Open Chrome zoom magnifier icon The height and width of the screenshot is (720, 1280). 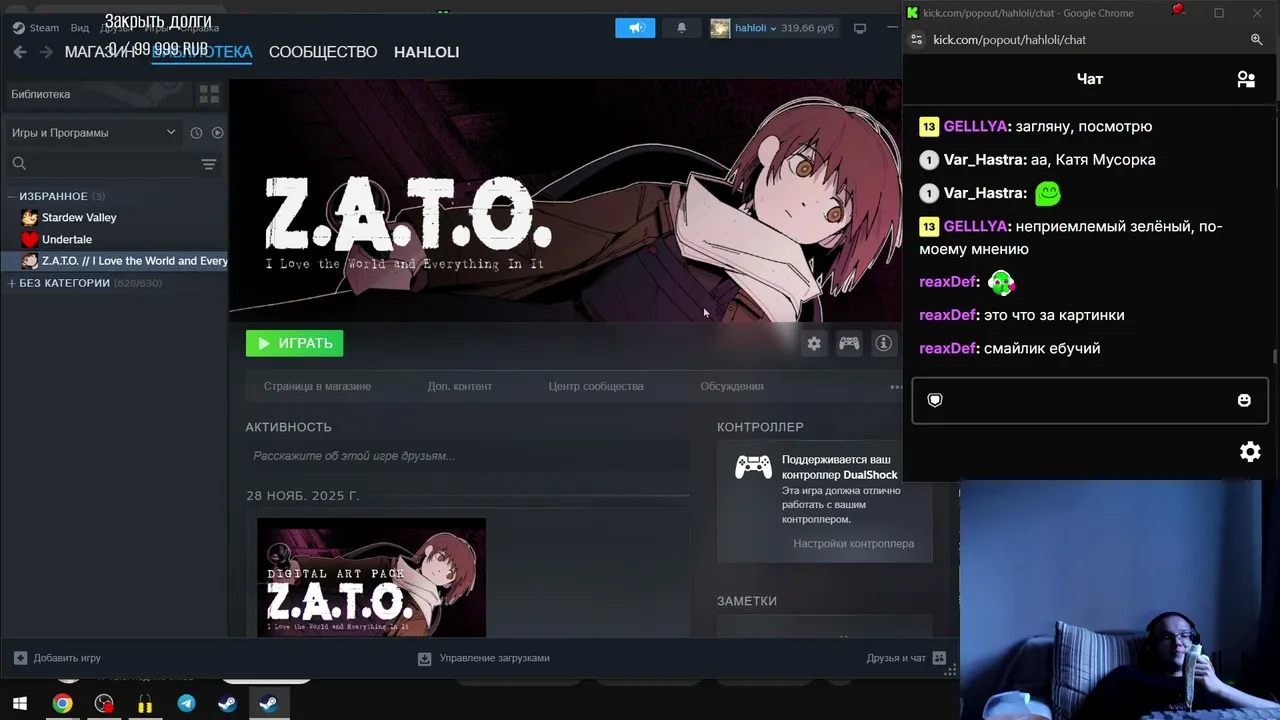point(1257,40)
